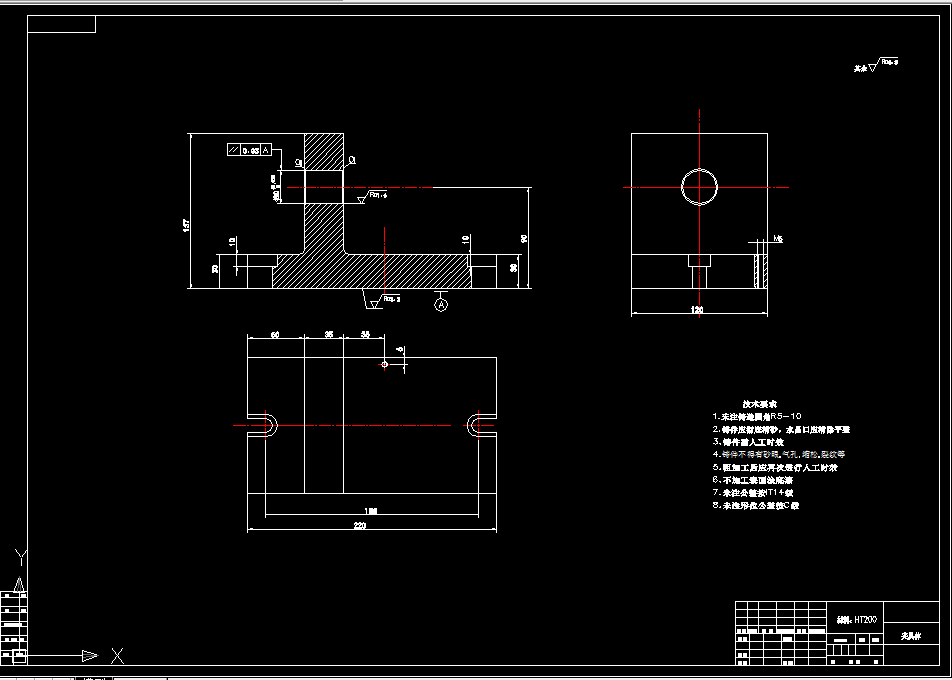Select the 157 height dimension
Image resolution: width=952 pixels, height=680 pixels.
(x=186, y=226)
